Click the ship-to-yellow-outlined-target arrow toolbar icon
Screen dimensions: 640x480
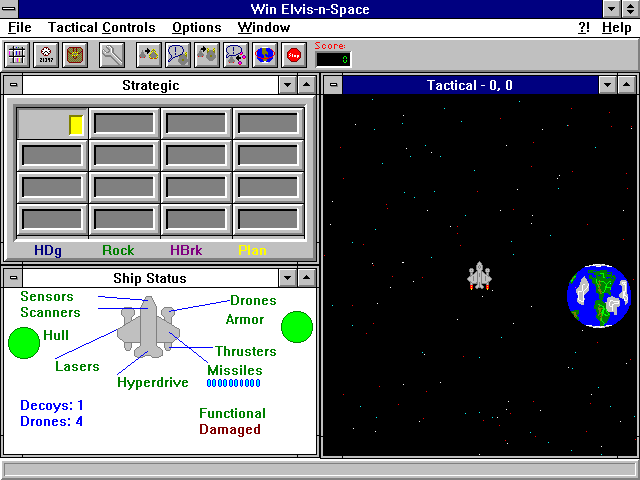point(149,55)
